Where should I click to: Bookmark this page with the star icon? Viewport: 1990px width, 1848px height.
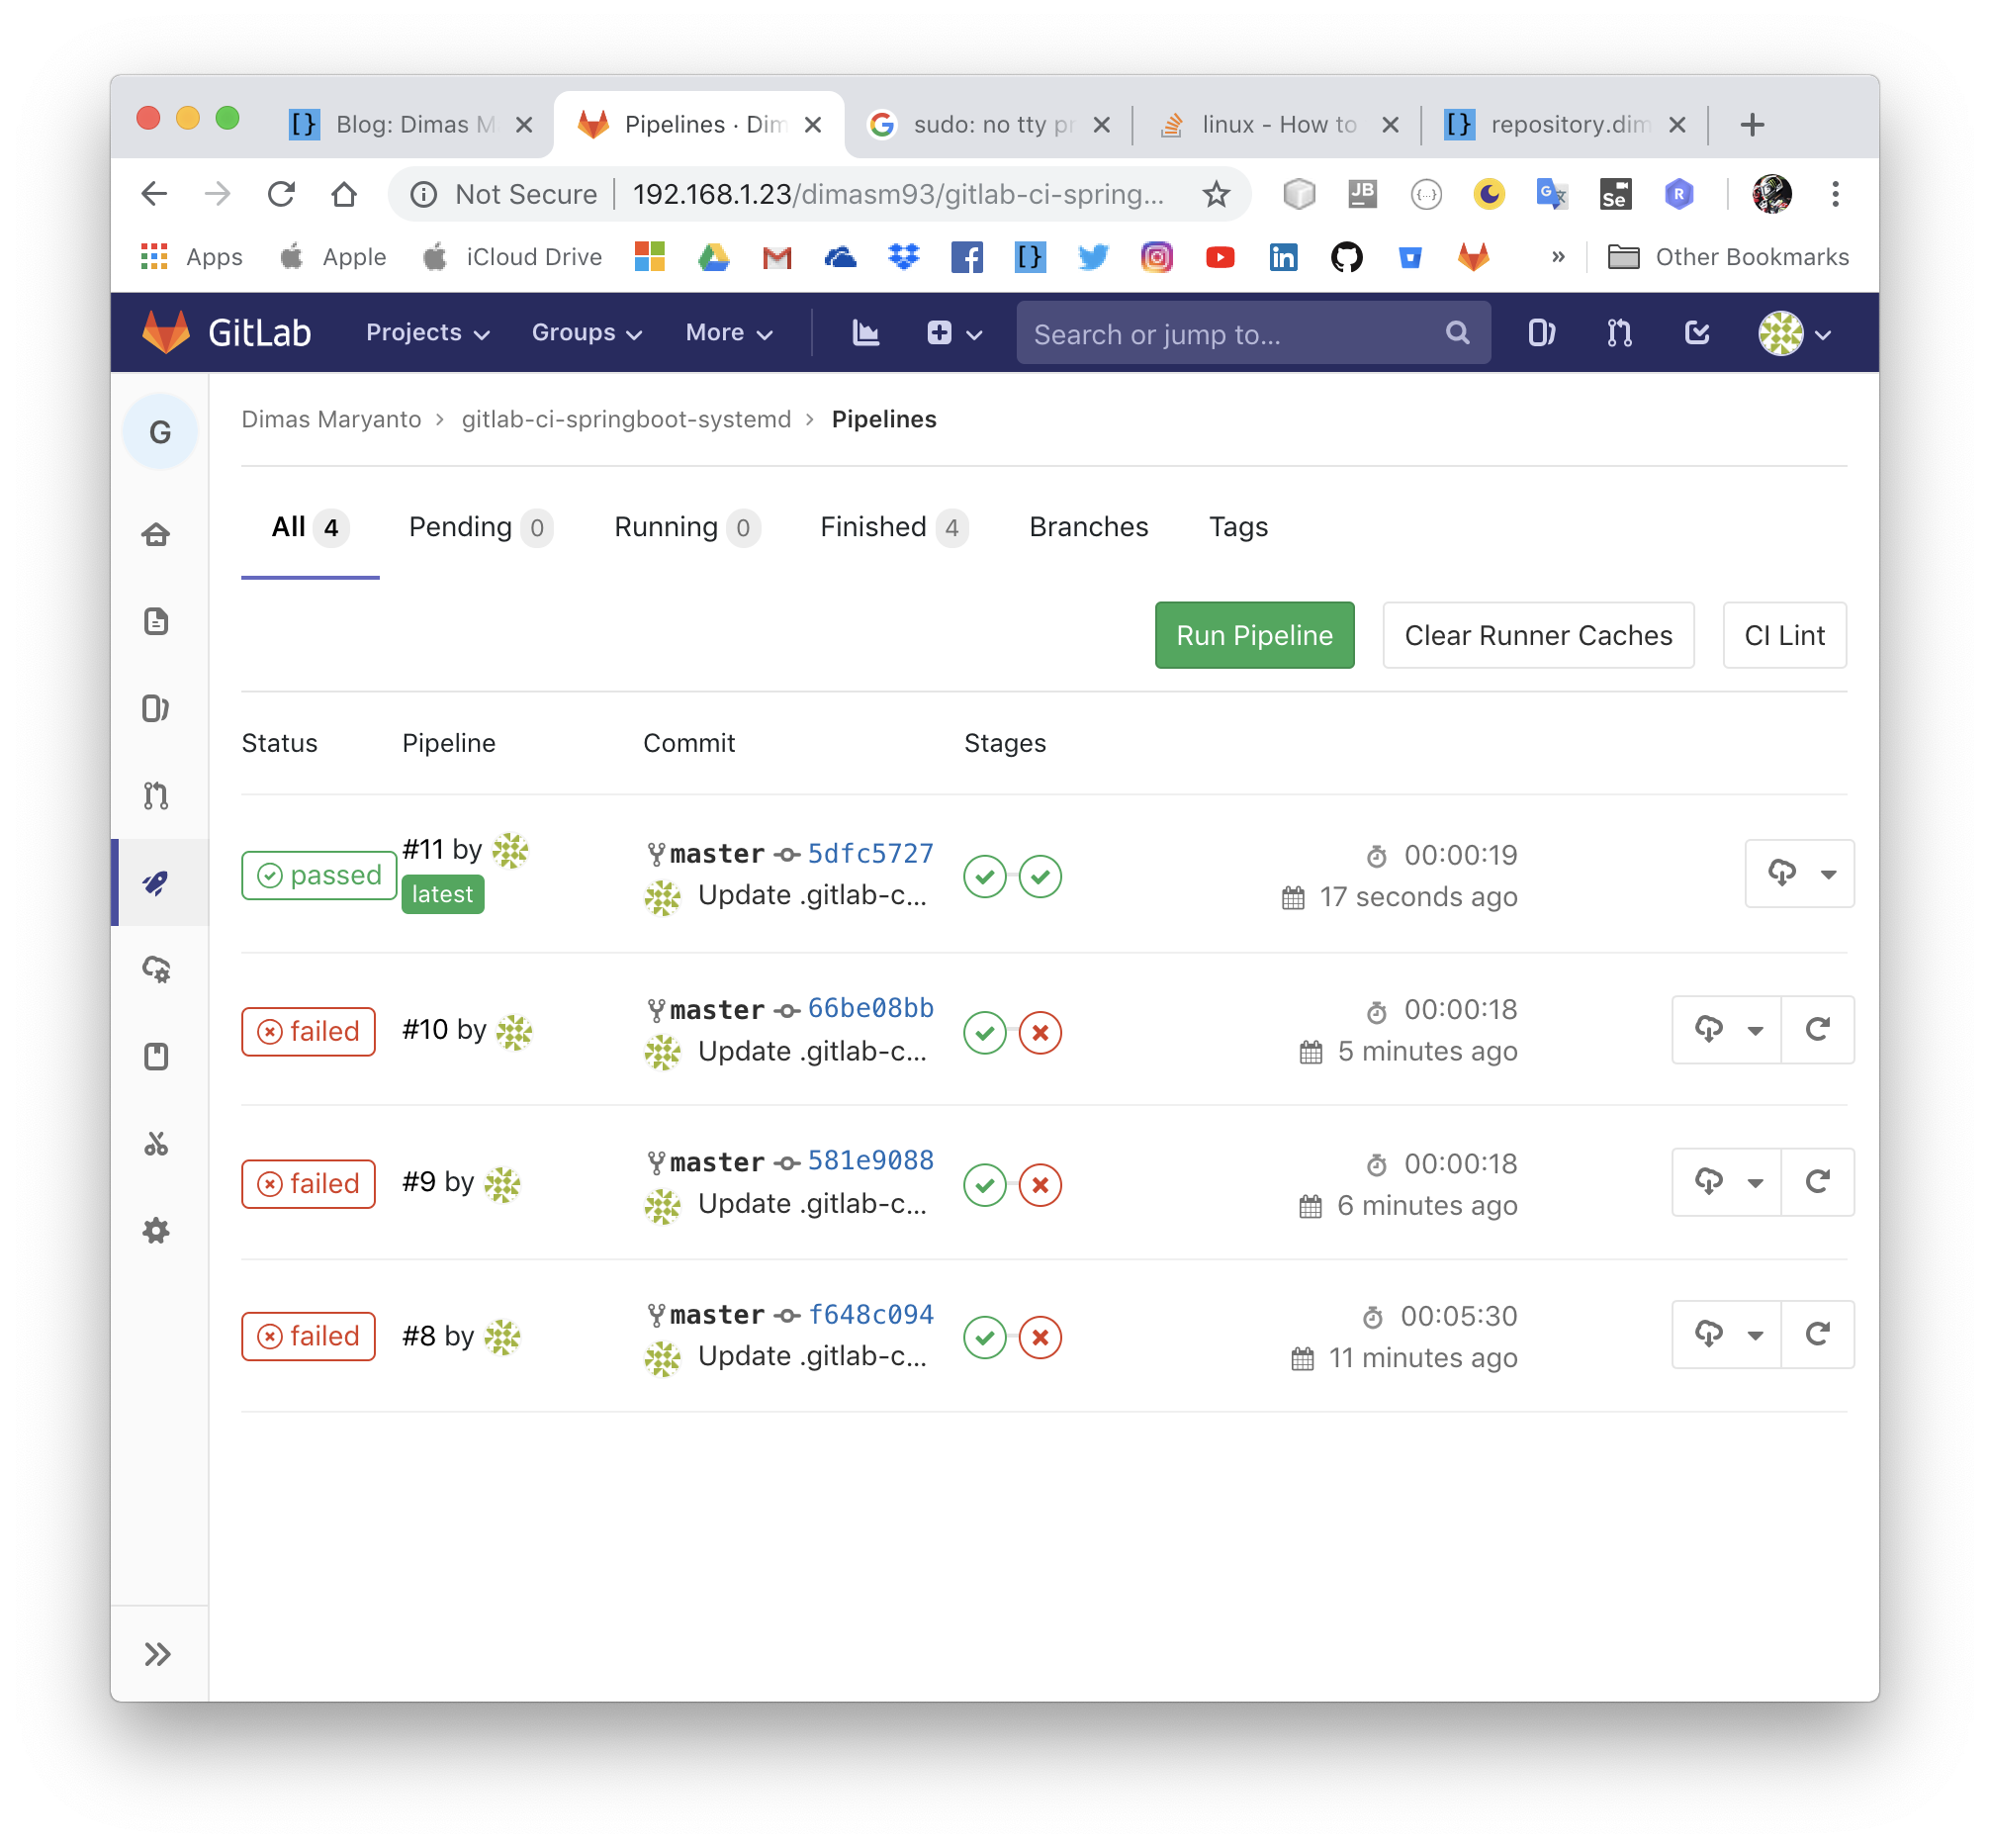click(x=1216, y=193)
